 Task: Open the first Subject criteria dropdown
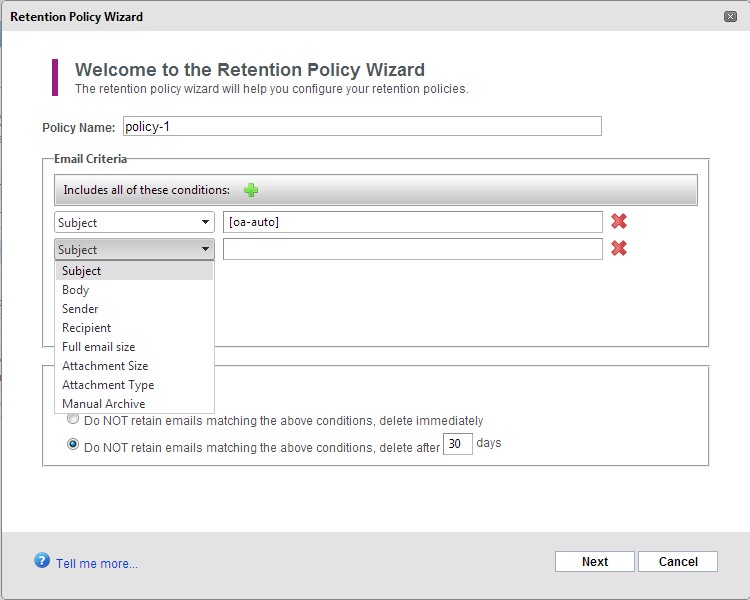[x=134, y=222]
